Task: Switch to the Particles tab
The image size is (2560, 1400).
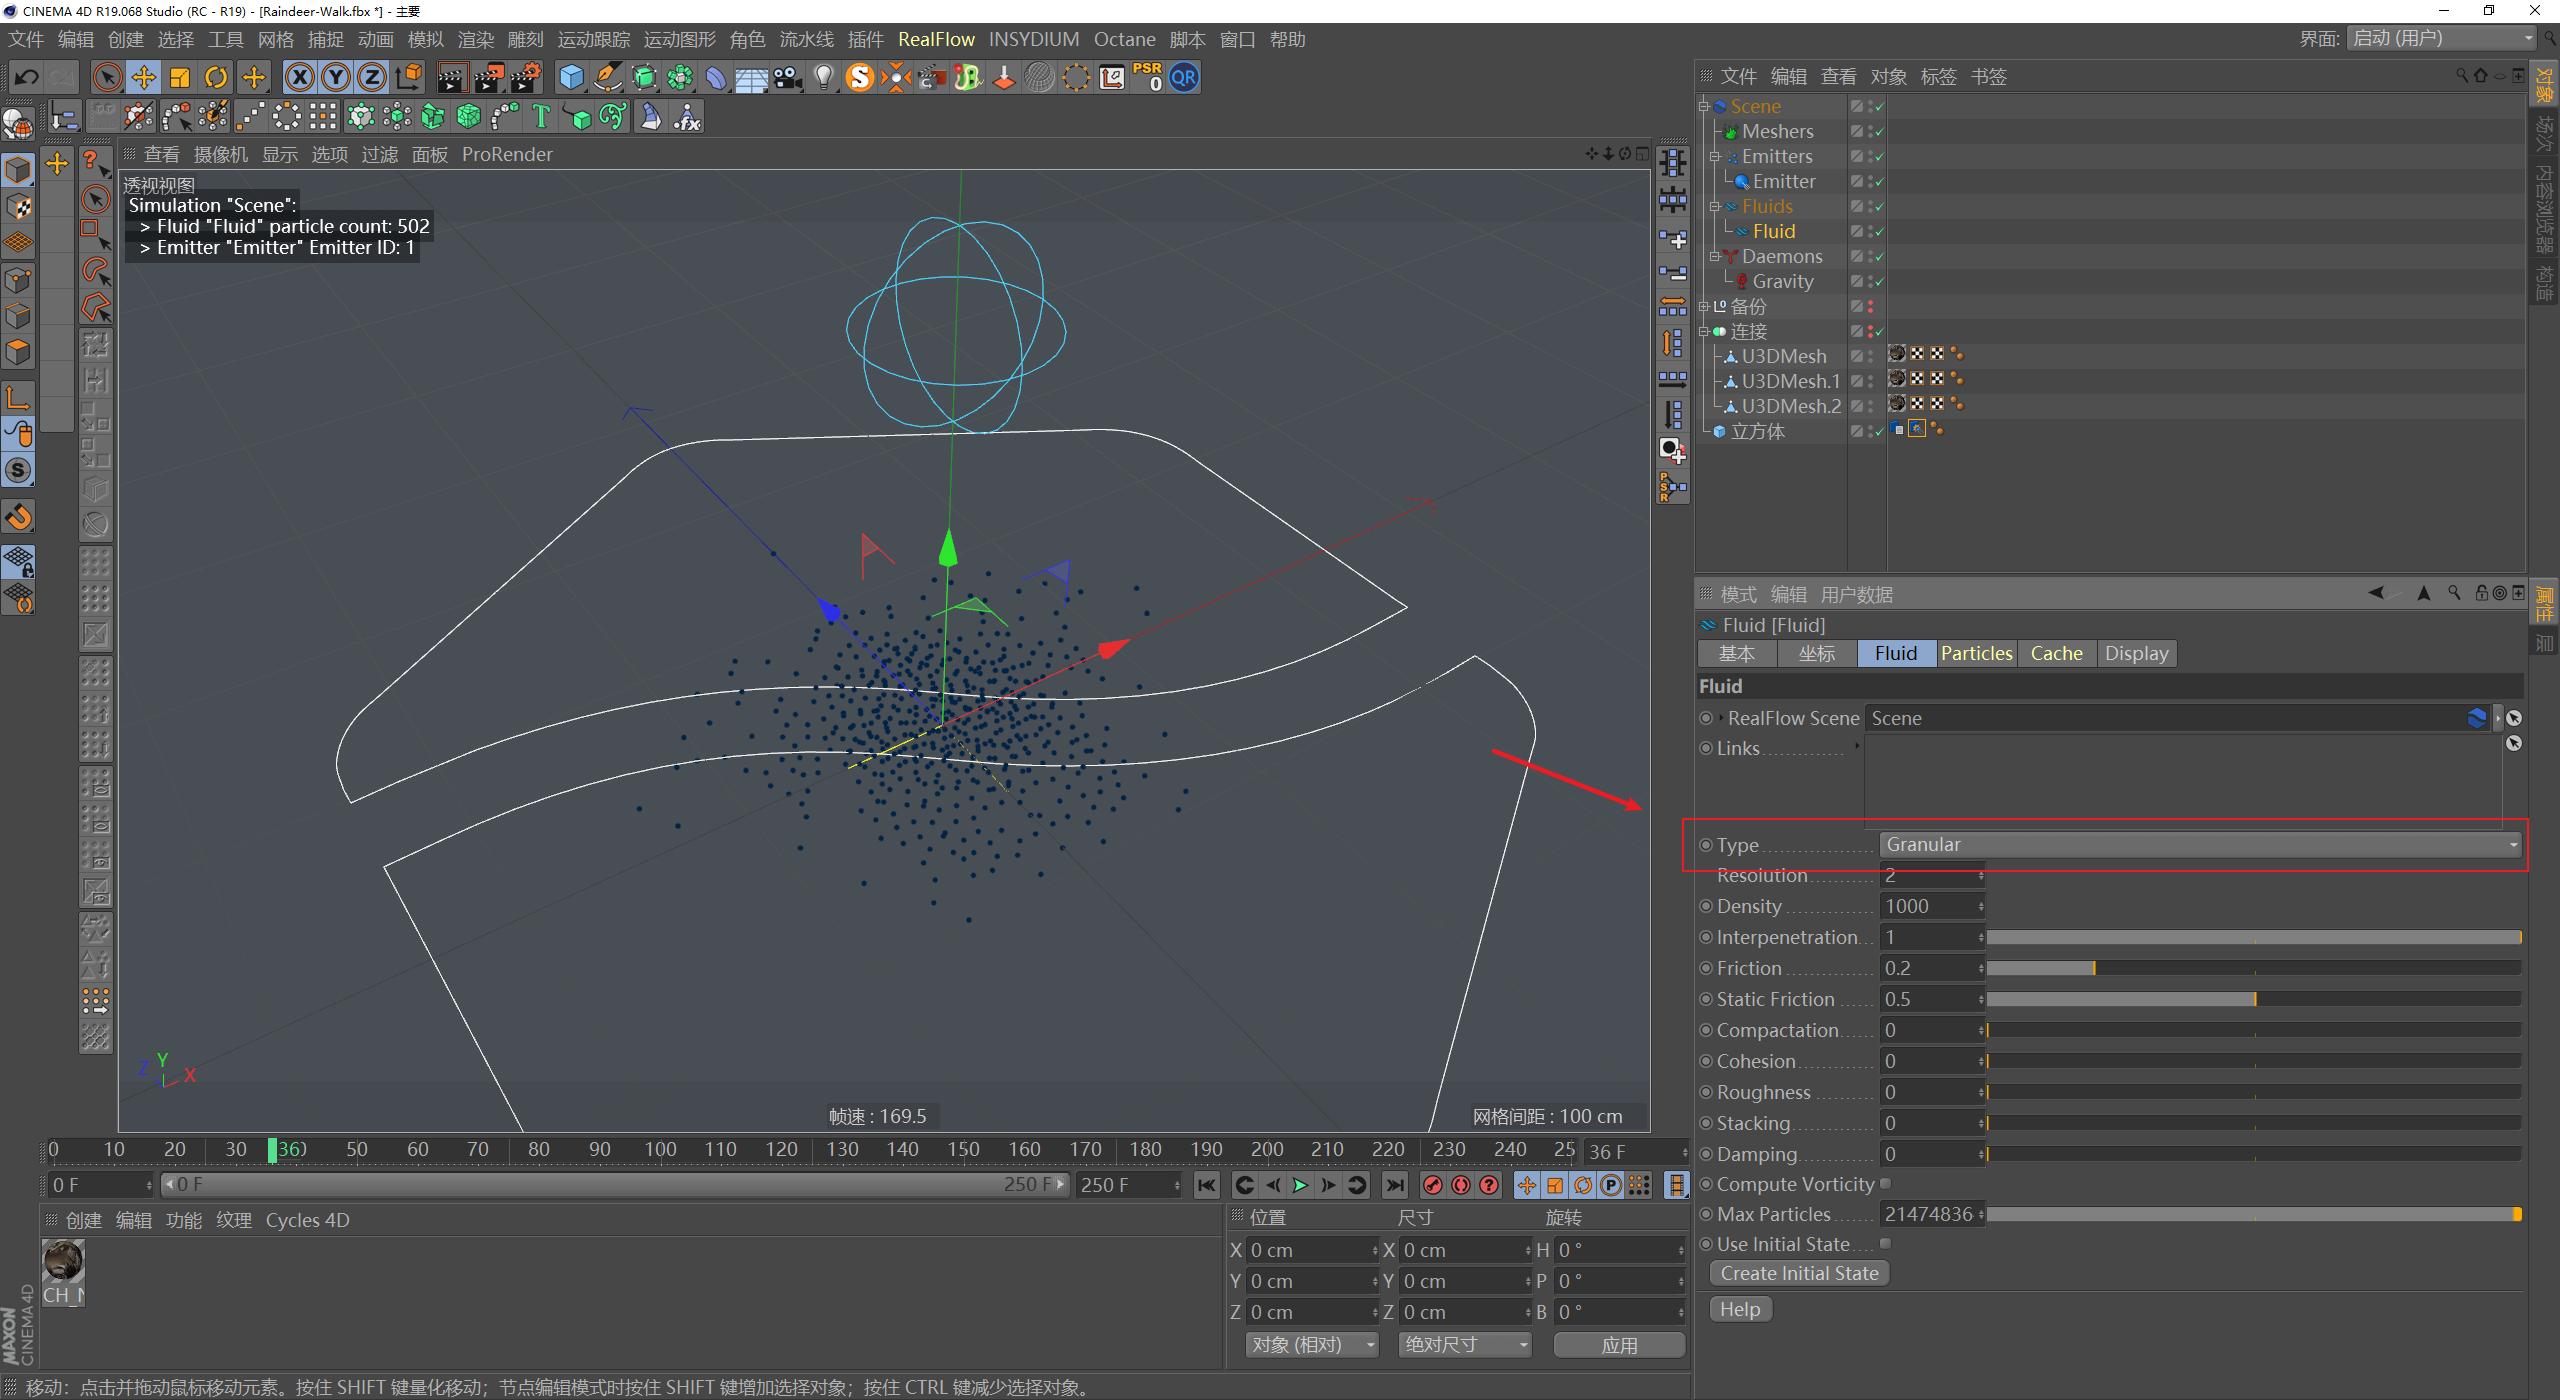Action: click(1976, 653)
